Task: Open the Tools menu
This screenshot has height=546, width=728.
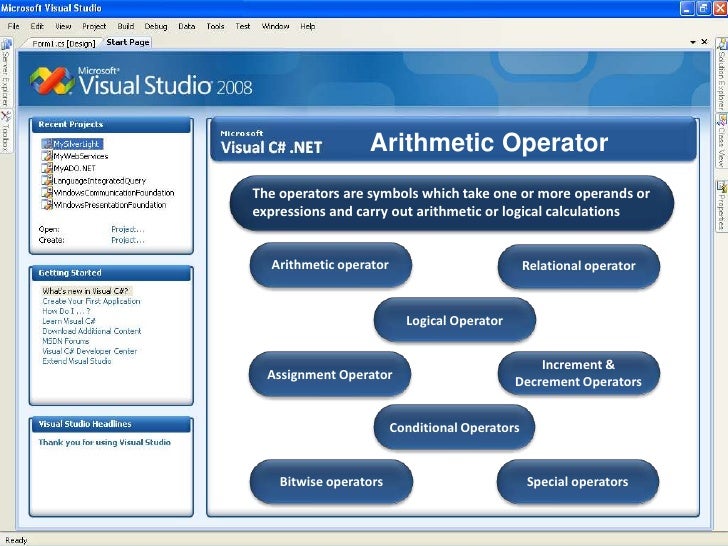Action: [x=215, y=26]
